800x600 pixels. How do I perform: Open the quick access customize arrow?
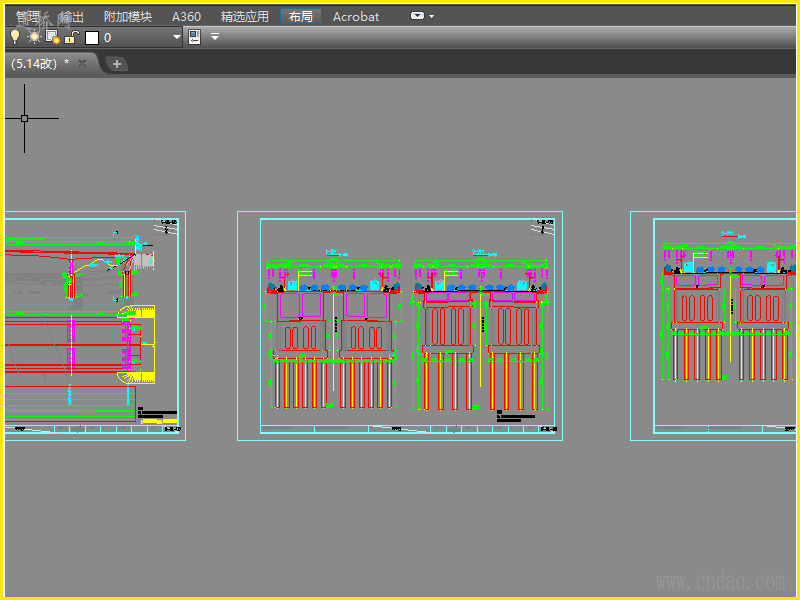click(215, 38)
